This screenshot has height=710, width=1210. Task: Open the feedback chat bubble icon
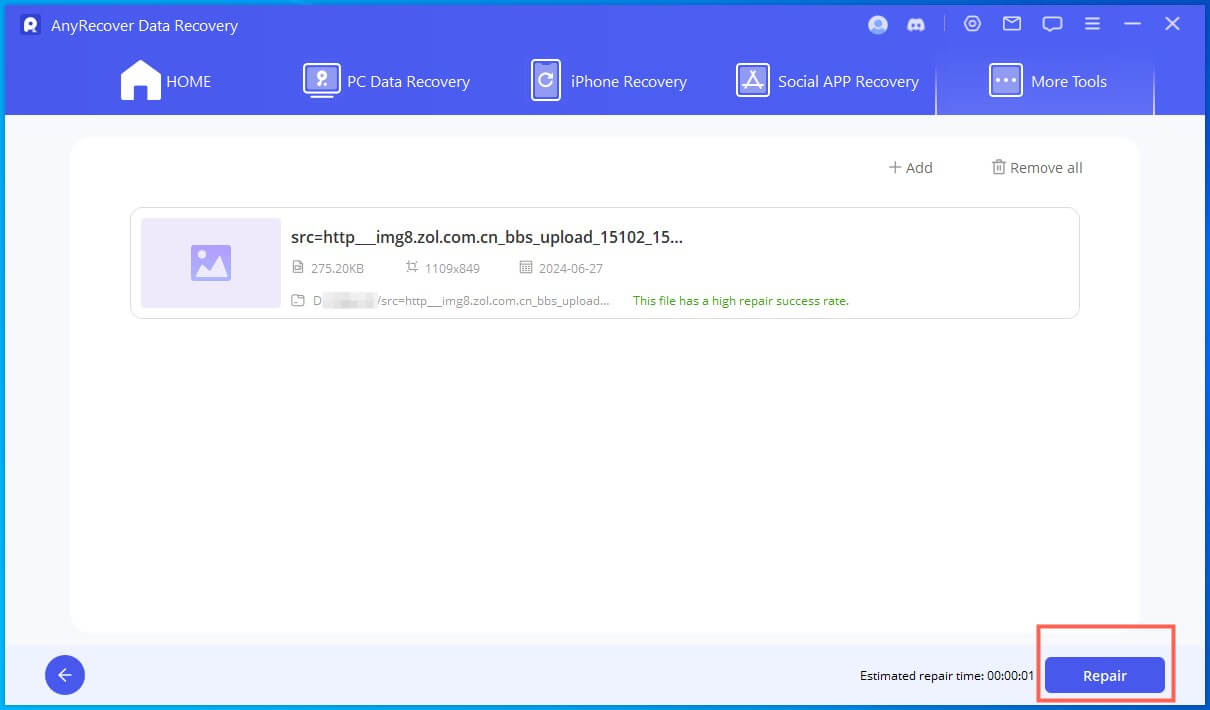point(1052,25)
